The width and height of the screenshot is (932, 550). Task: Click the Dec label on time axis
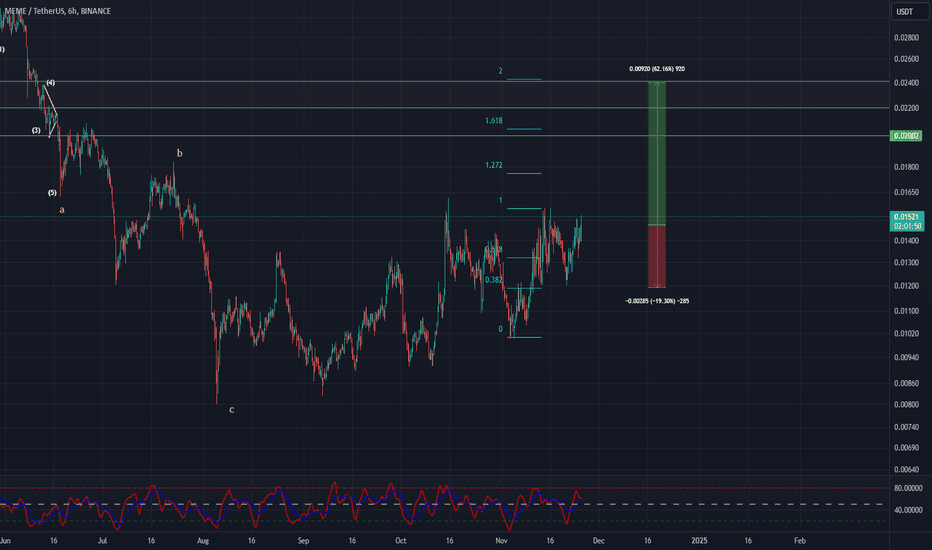[599, 541]
